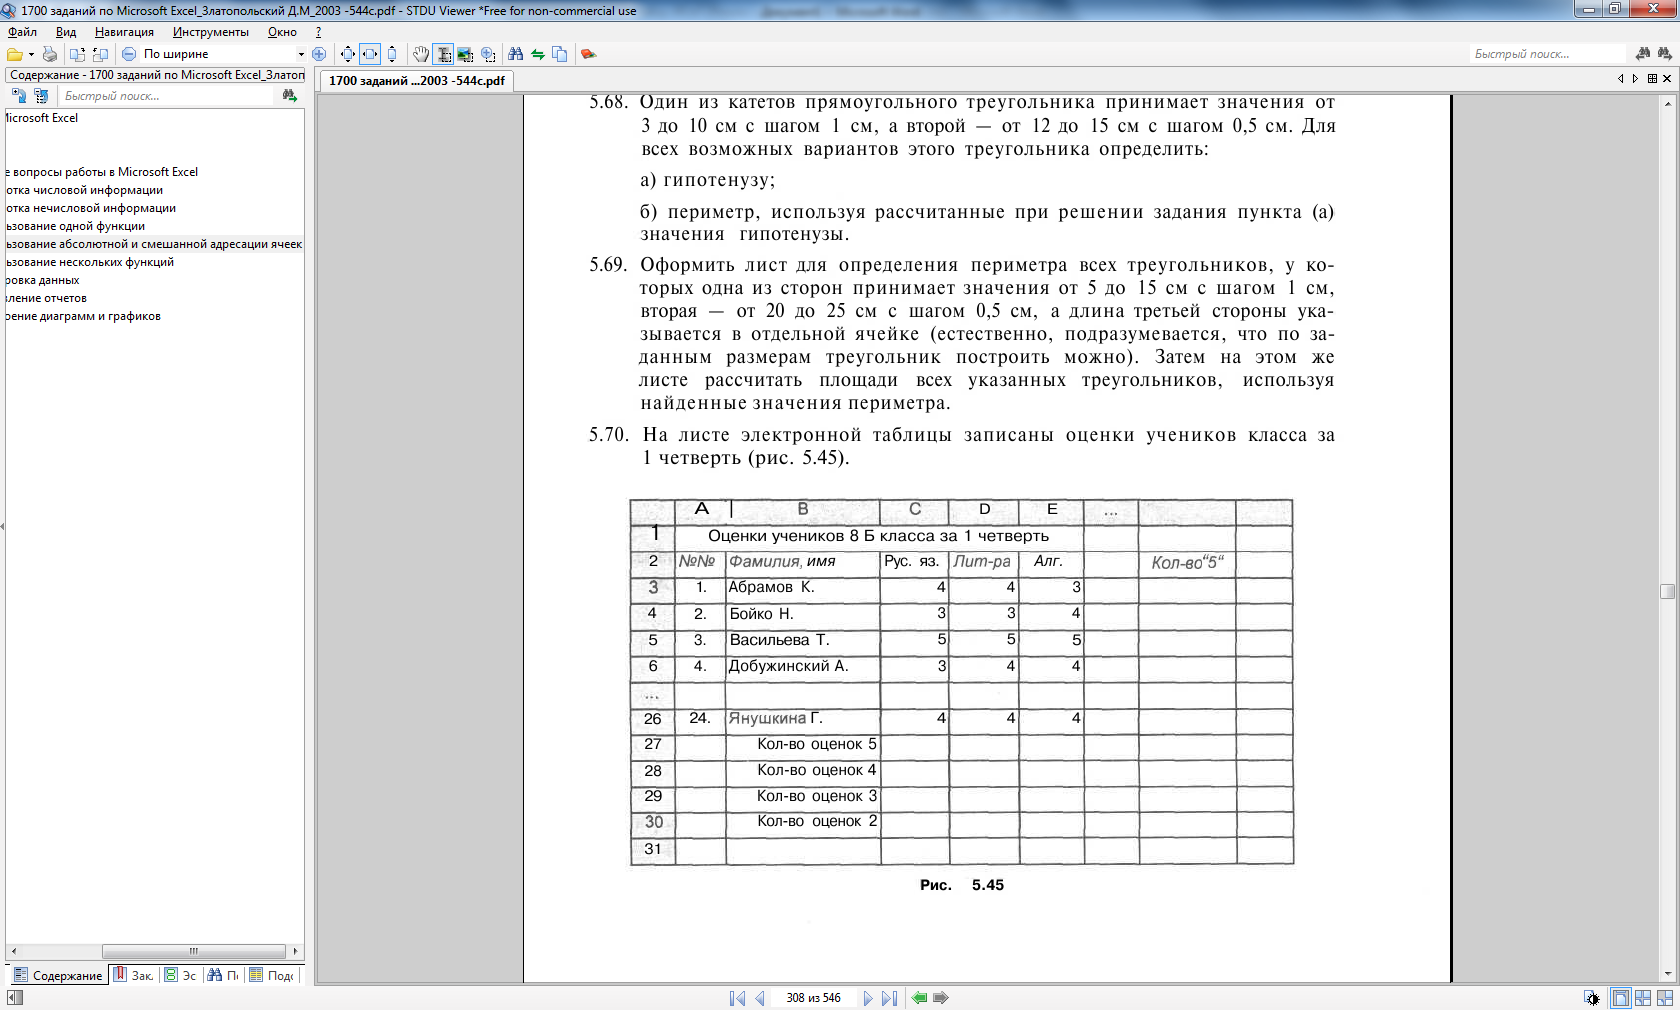The width and height of the screenshot is (1680, 1010).
Task: Click the sidebar horizontal scrollbar thumb
Action: [x=193, y=951]
